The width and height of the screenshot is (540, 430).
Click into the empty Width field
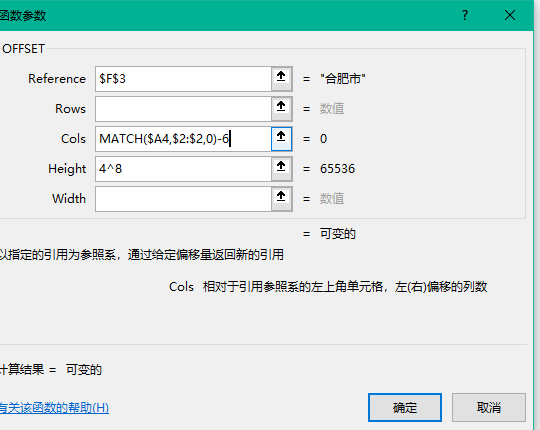[184, 199]
